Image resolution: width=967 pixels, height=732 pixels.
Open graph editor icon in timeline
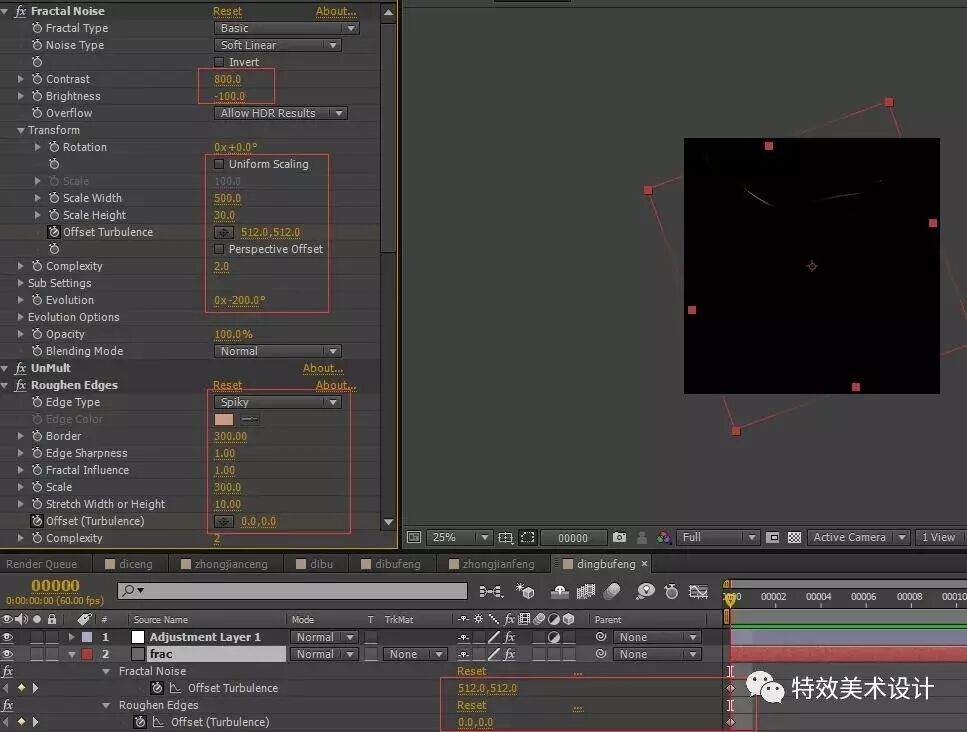[x=698, y=592]
